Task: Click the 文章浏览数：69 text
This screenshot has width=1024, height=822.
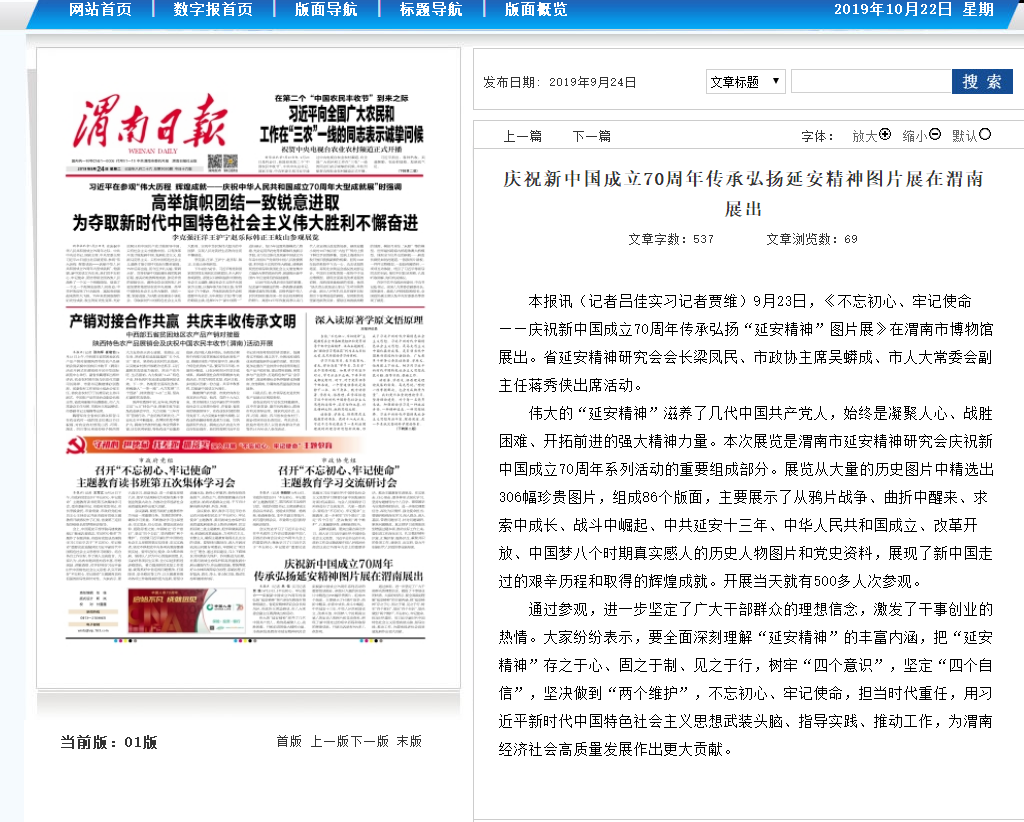Action: pyautogui.click(x=812, y=239)
